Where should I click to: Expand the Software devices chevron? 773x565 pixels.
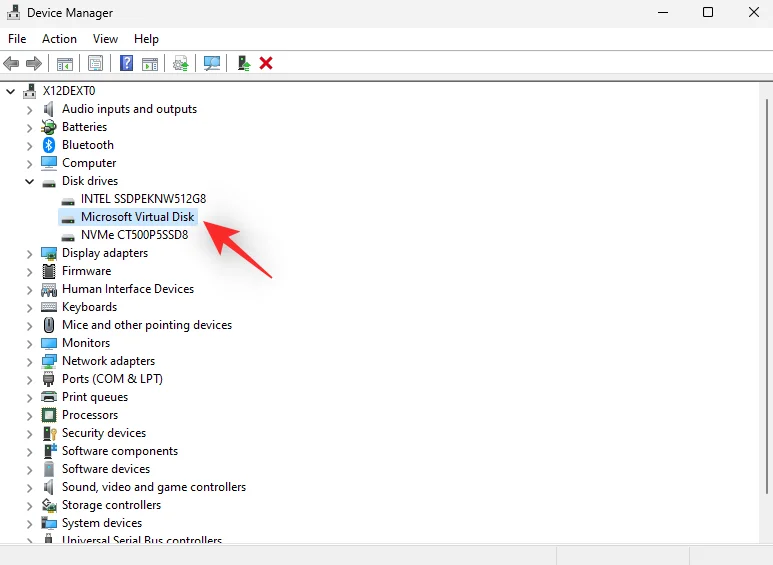30,469
